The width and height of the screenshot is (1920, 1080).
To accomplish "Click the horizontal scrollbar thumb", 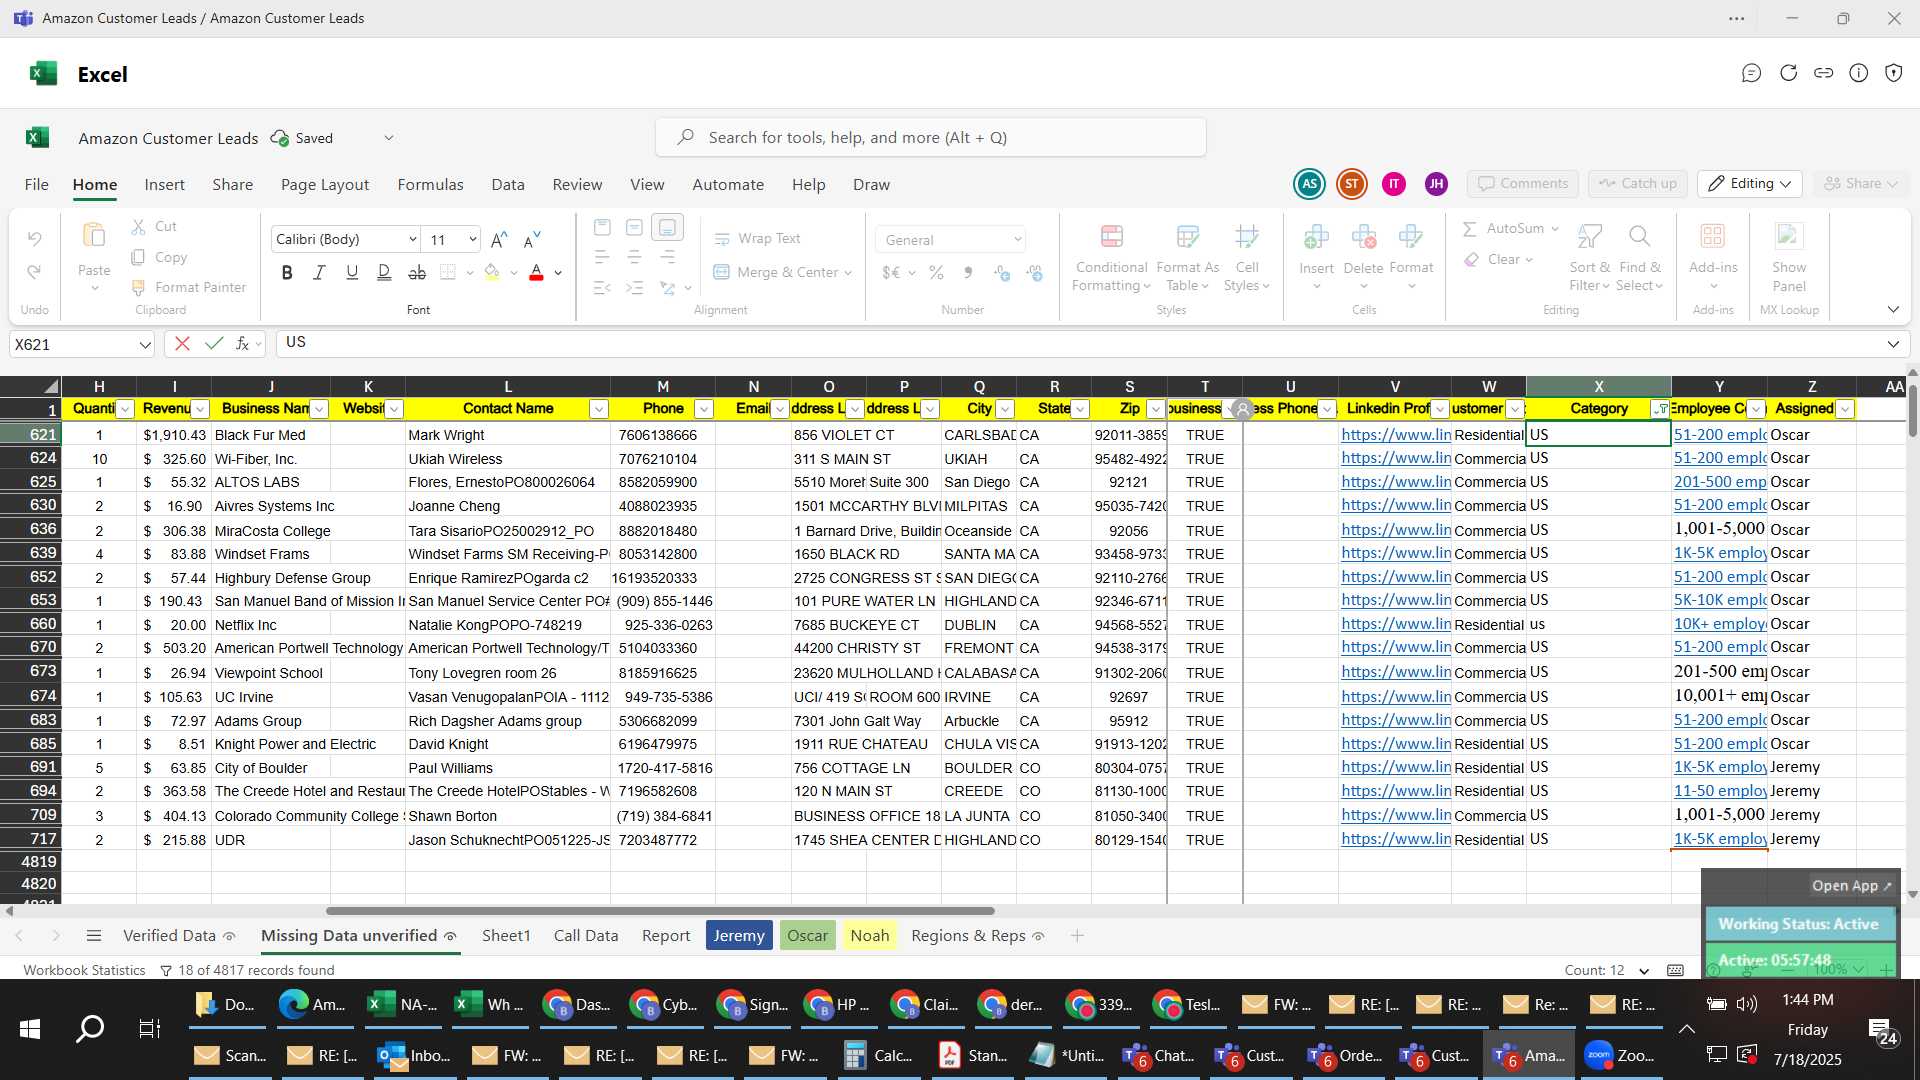I will pyautogui.click(x=660, y=911).
